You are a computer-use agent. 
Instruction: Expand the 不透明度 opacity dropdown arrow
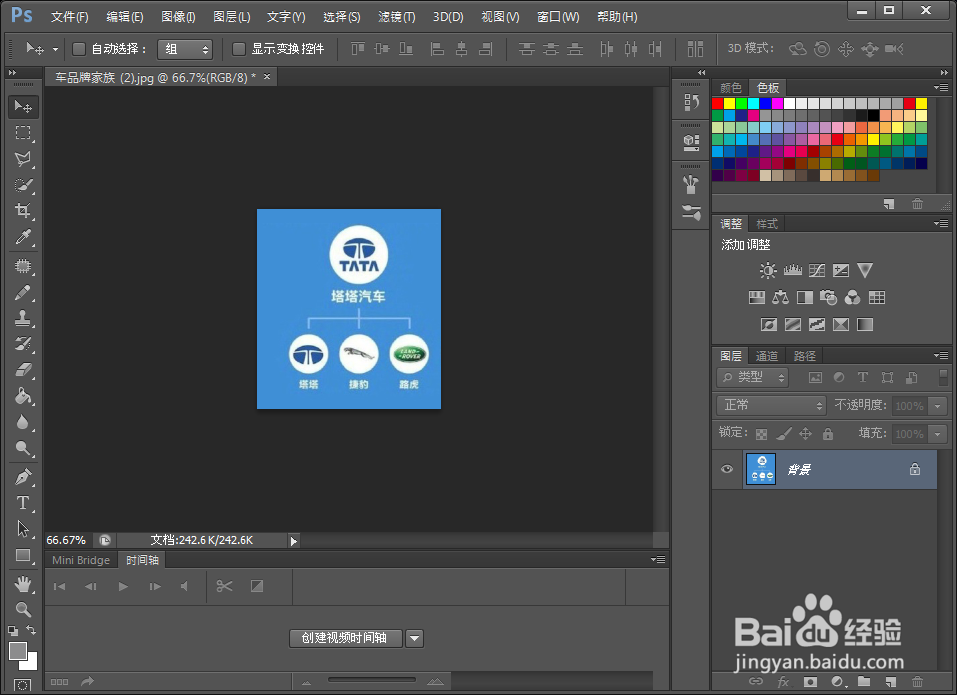(x=937, y=406)
